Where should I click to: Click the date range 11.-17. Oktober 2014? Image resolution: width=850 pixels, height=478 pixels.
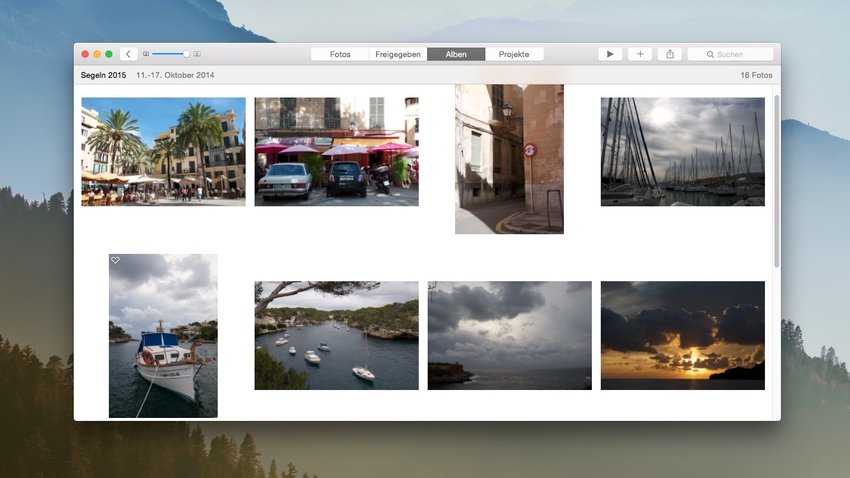click(x=175, y=75)
